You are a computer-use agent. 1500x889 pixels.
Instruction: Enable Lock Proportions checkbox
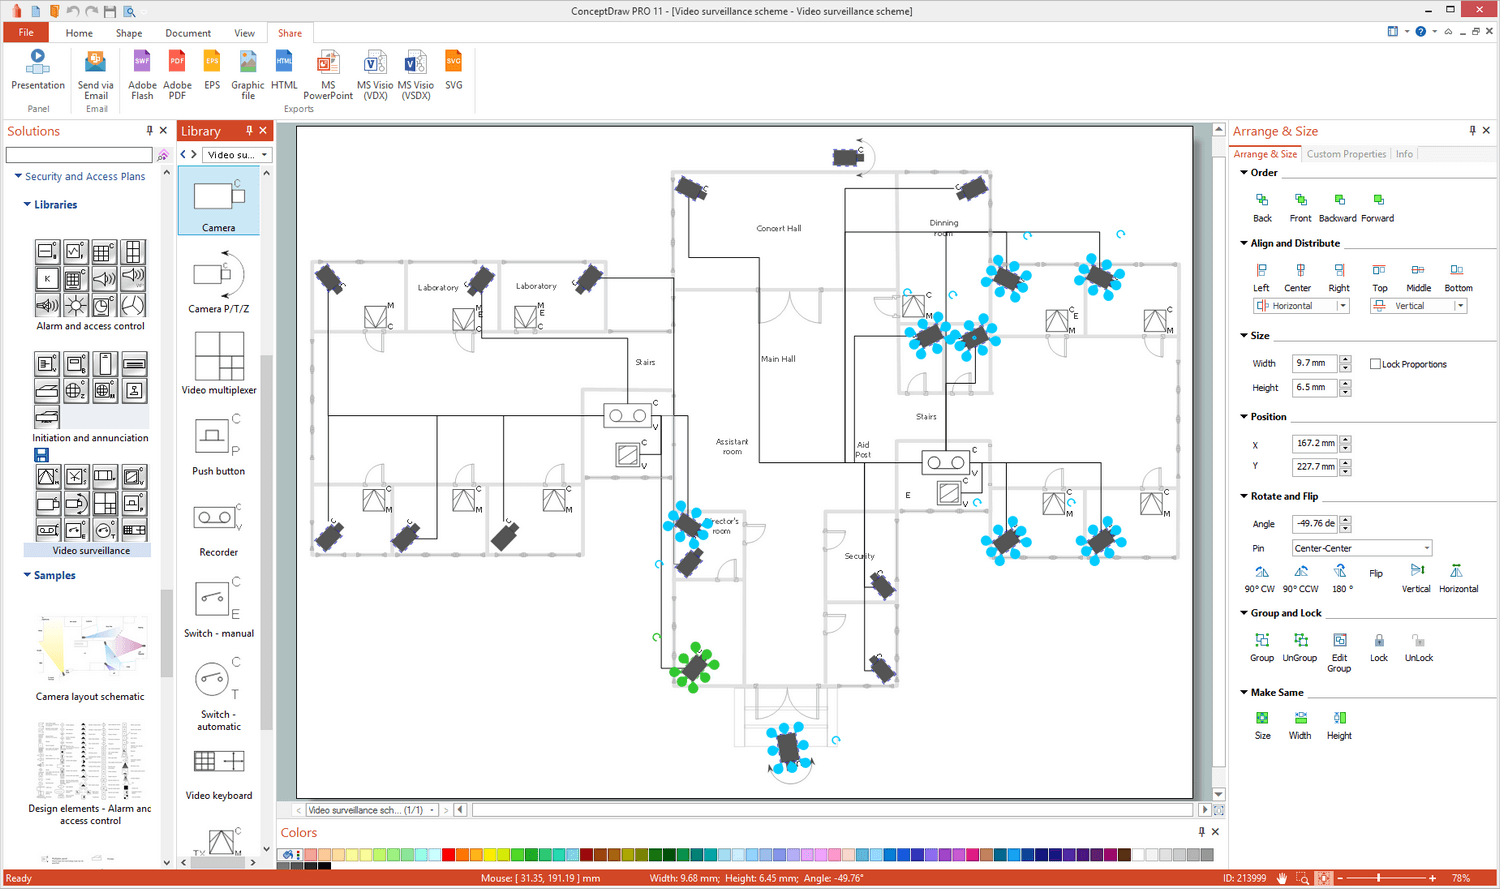pyautogui.click(x=1375, y=364)
